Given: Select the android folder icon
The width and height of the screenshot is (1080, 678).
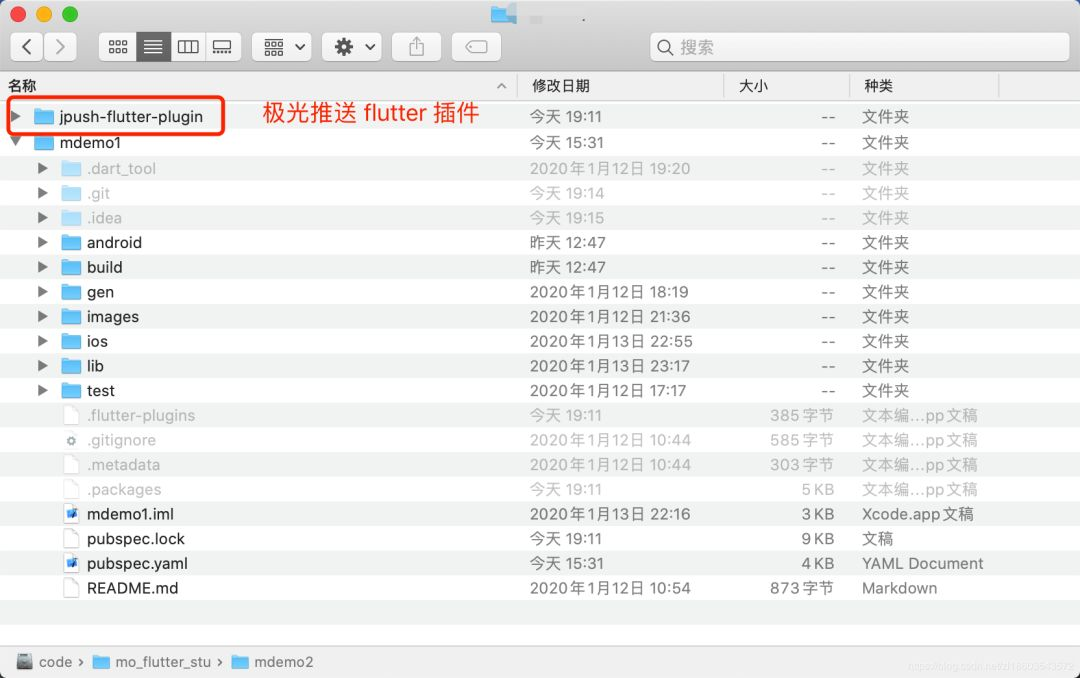Looking at the screenshot, I should click(71, 243).
